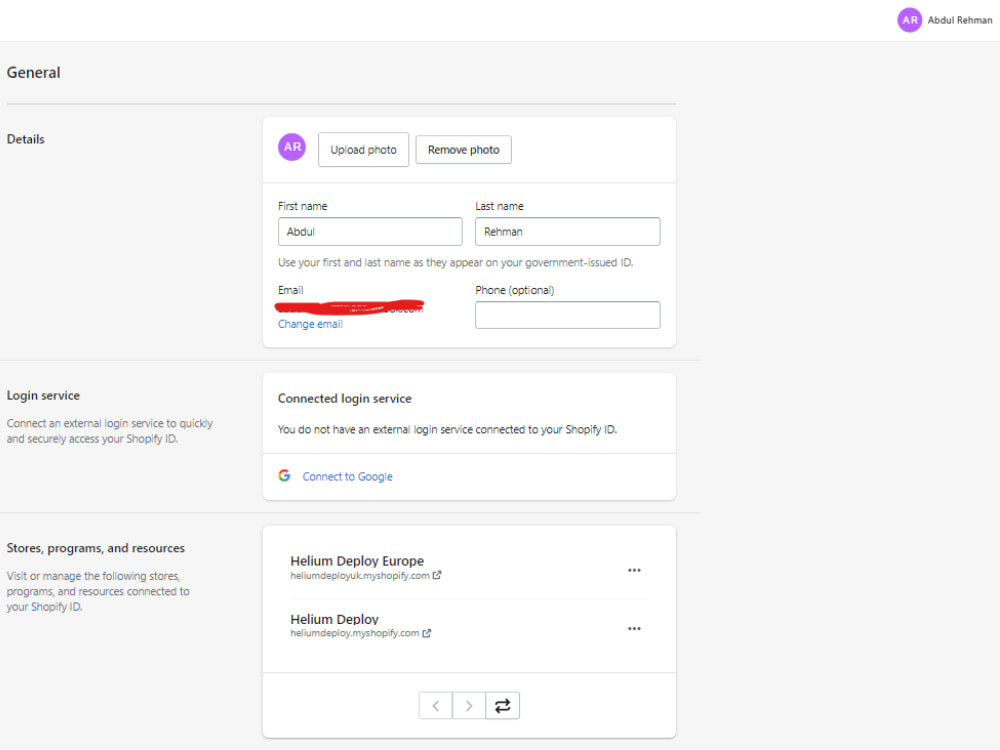This screenshot has width=1000, height=750.
Task: Click the AR profile photo avatar in Details
Action: click(292, 147)
